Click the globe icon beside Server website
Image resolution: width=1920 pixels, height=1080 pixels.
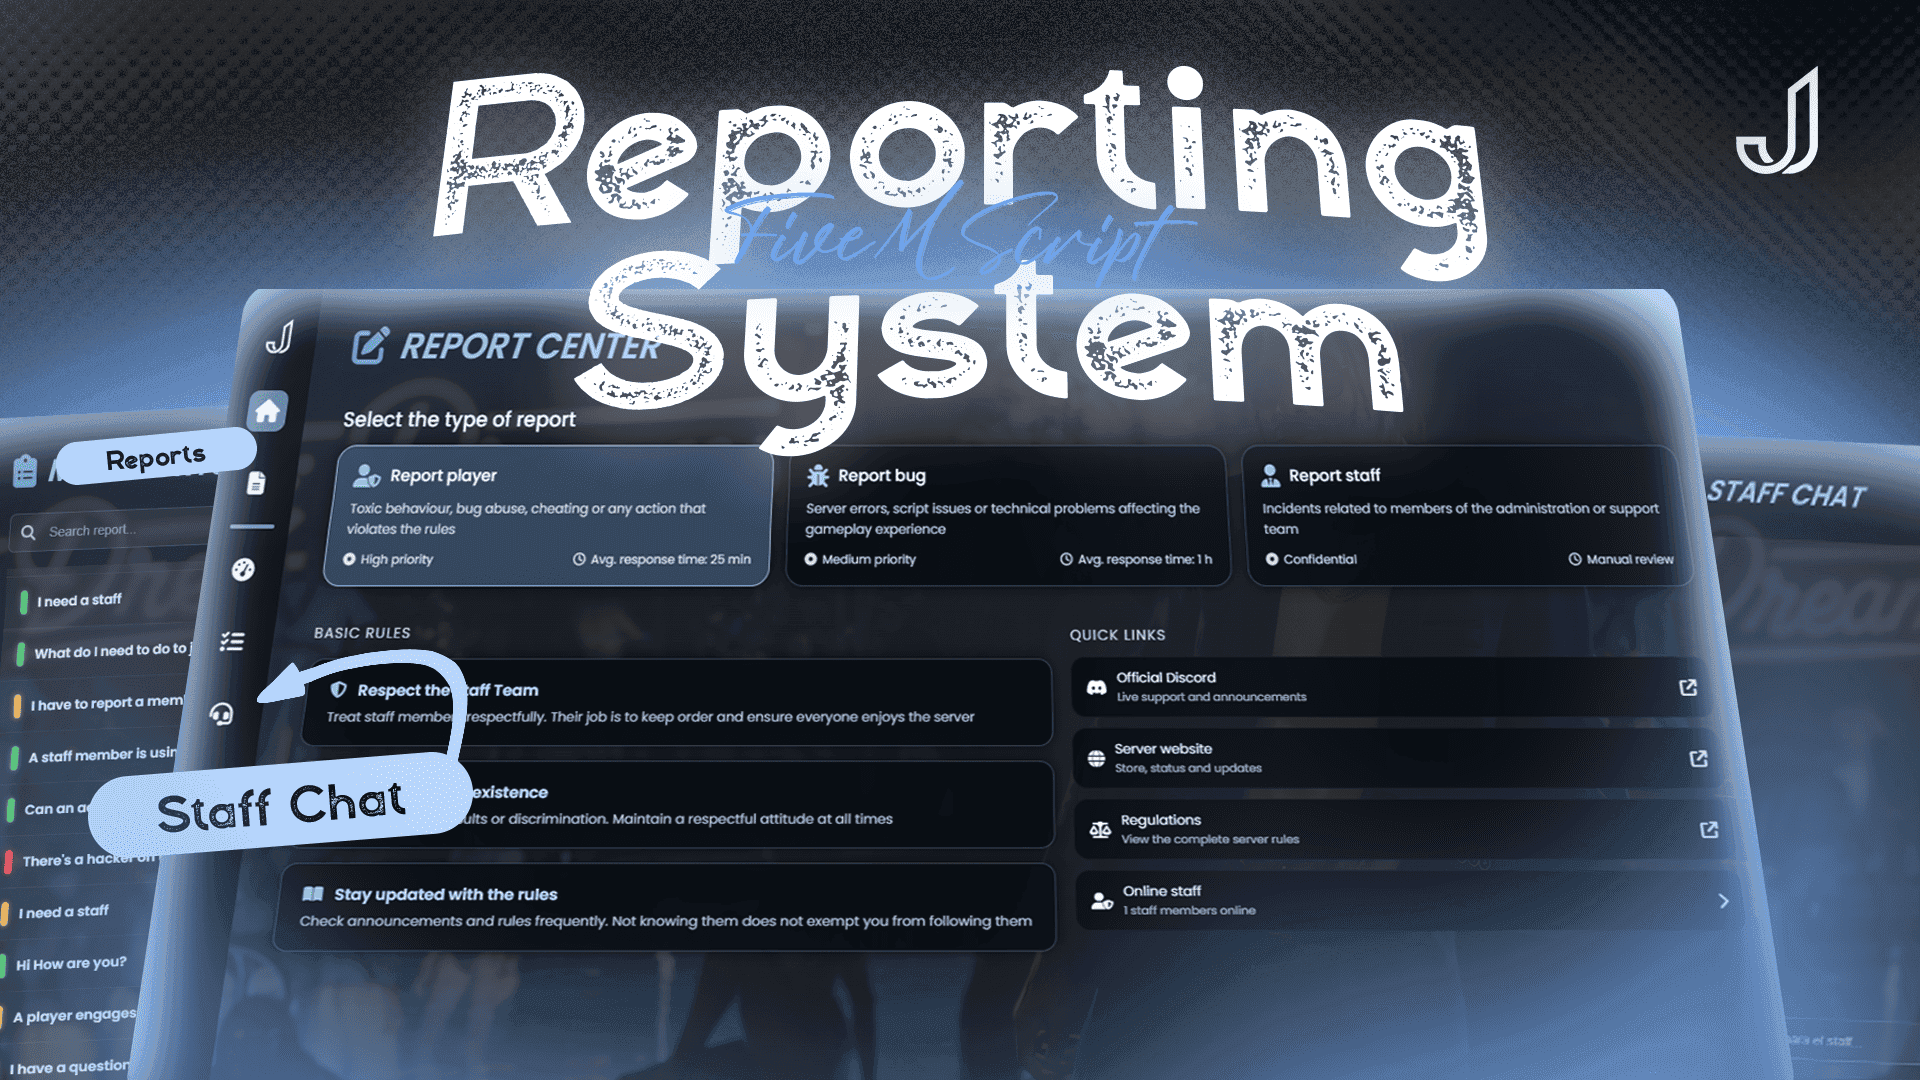click(1095, 758)
